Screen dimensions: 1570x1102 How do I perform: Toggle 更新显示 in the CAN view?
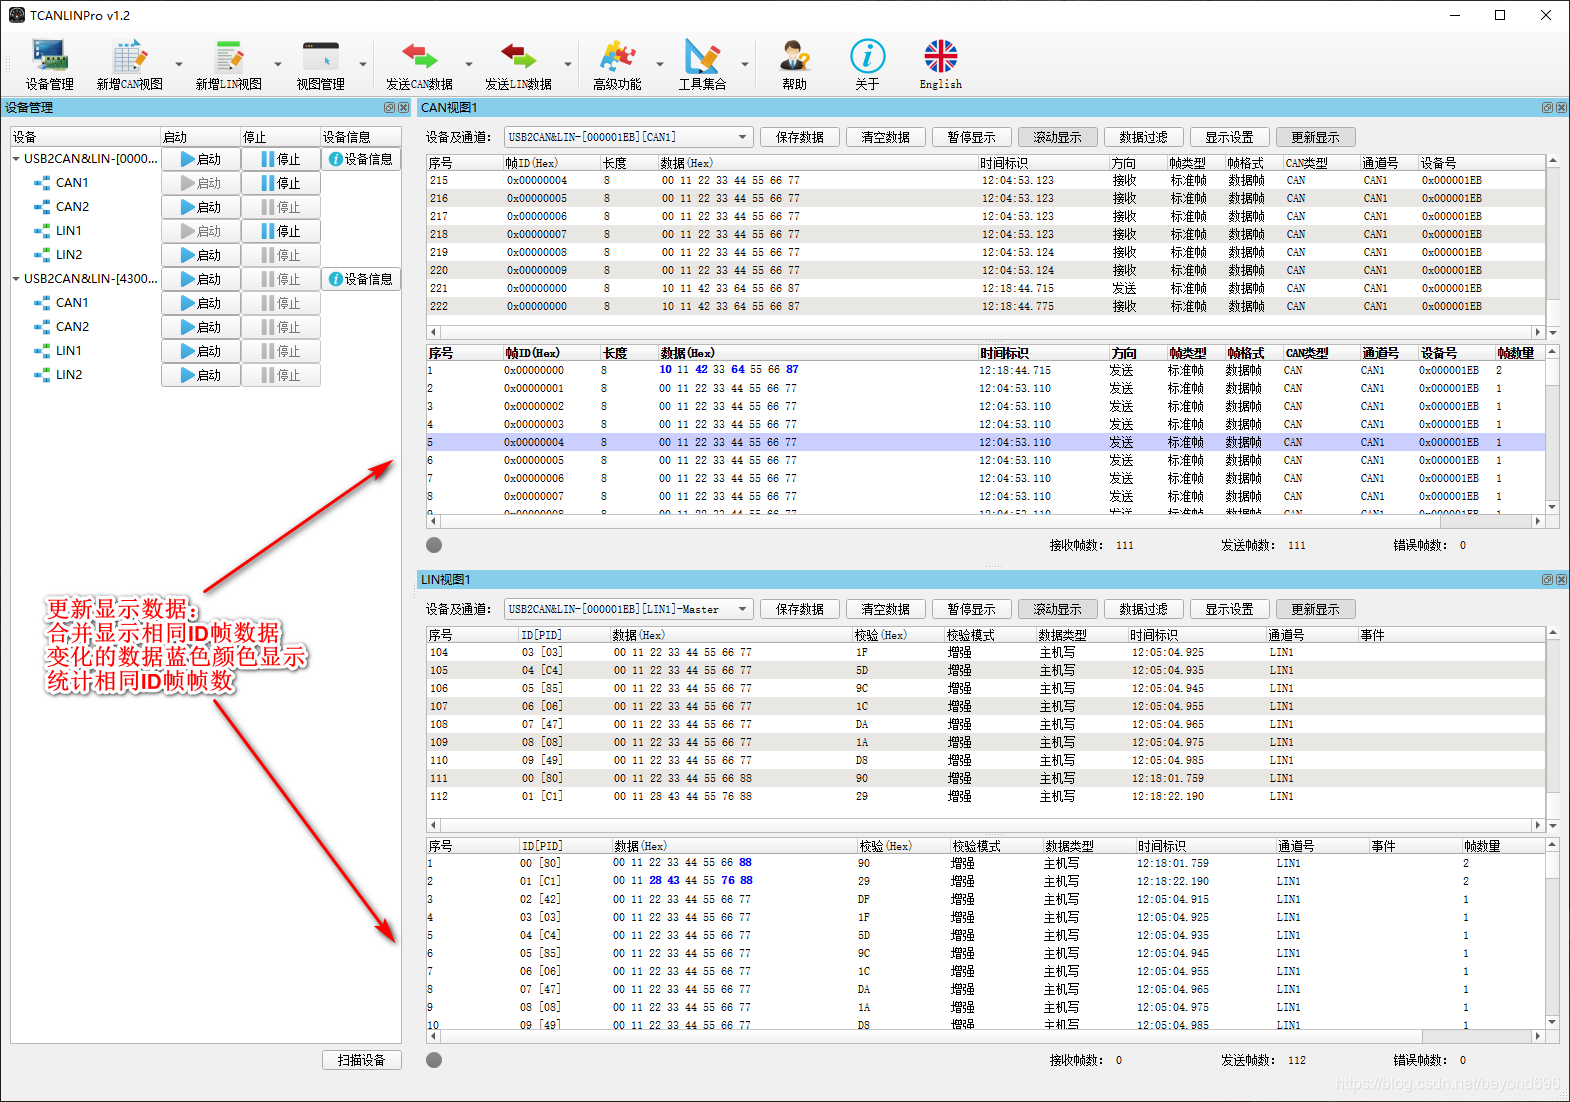point(1315,137)
